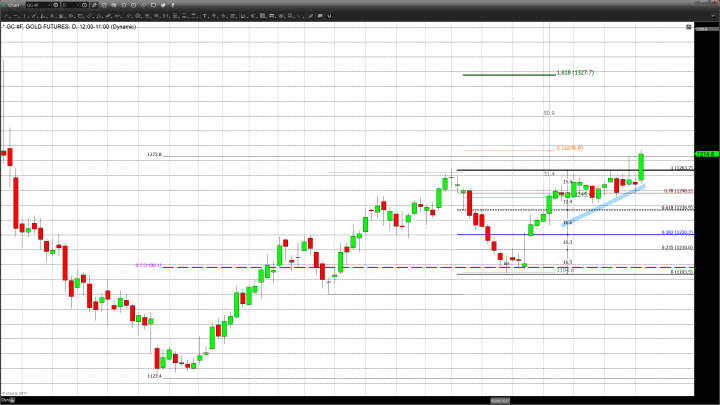Screen dimensions: 720x405
Task: Select the vertical line drawing tool
Action: (x=25, y=16)
